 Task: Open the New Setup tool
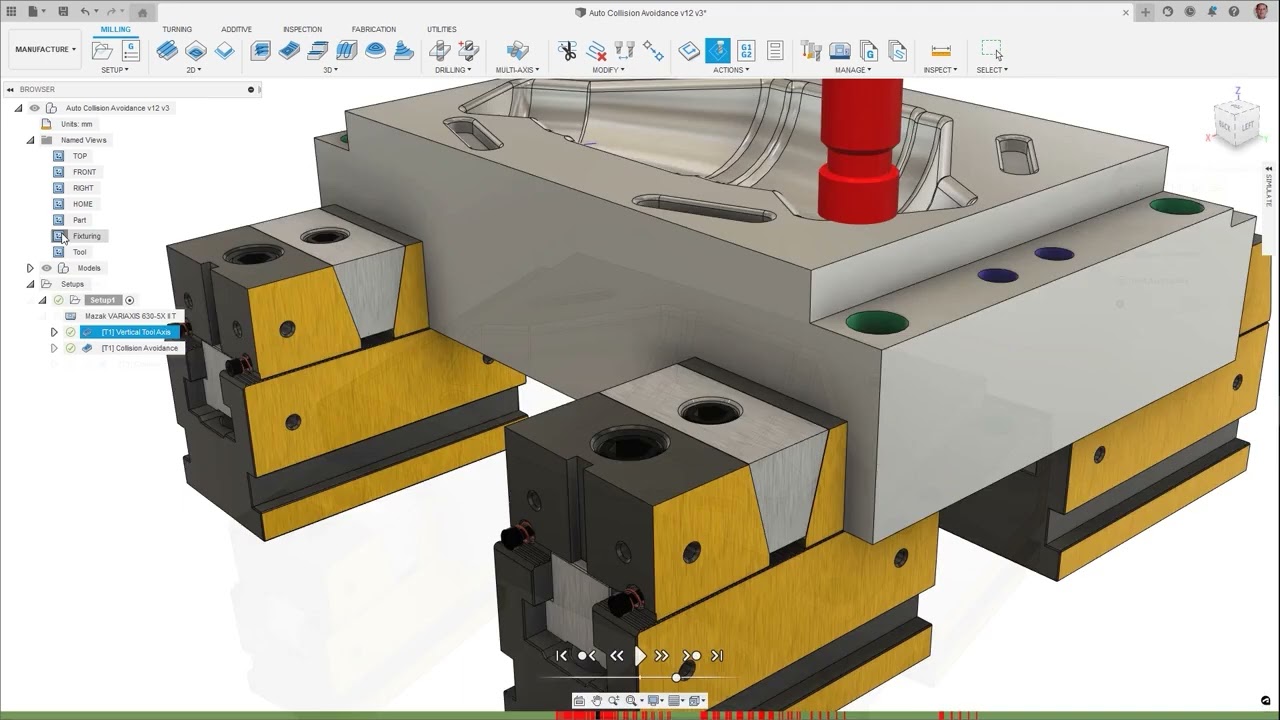click(102, 50)
